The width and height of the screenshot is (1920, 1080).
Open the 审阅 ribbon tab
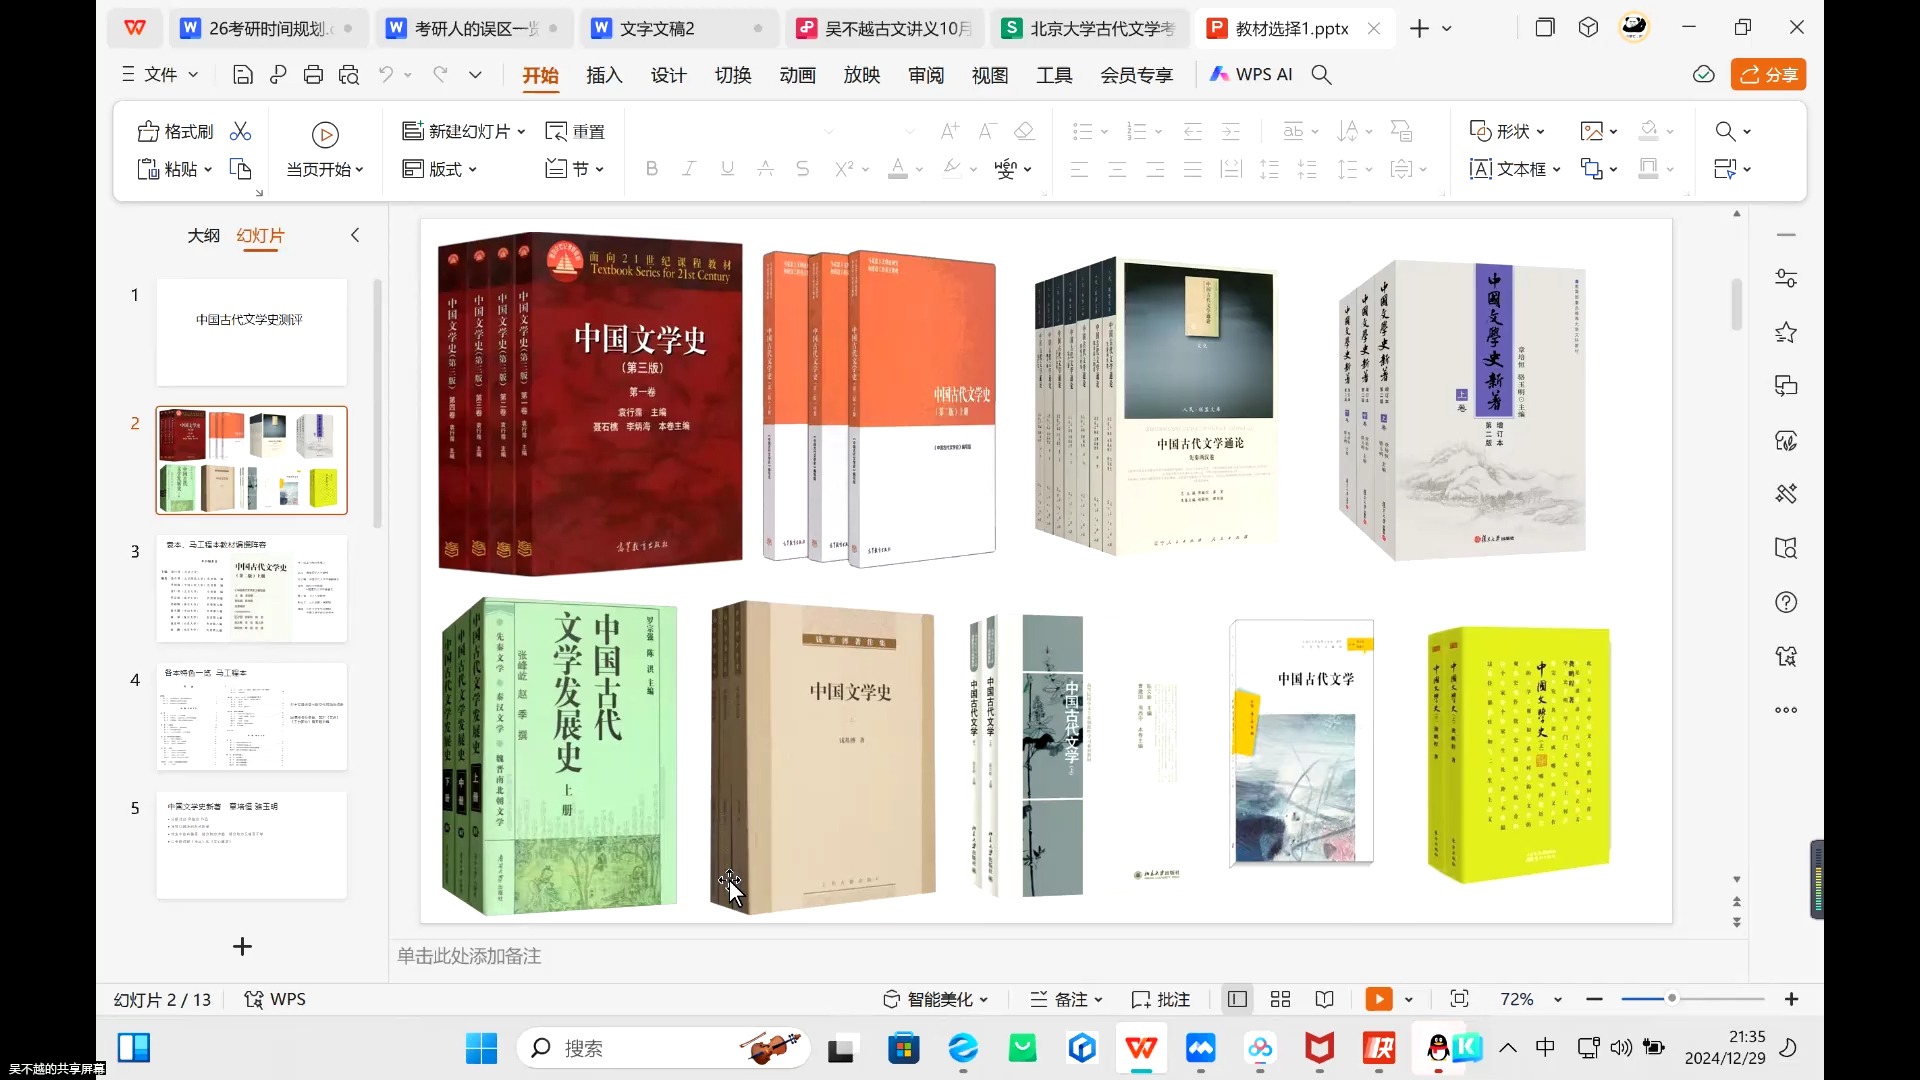[926, 75]
